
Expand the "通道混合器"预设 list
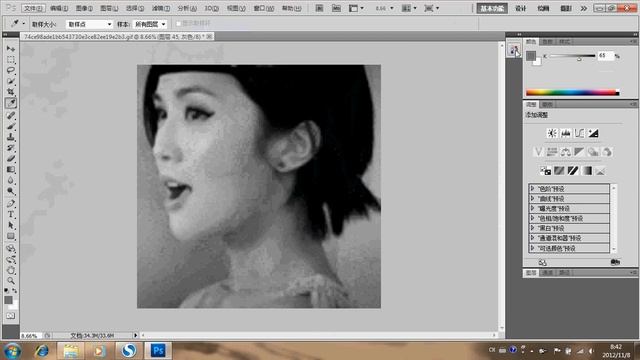[x=532, y=238]
